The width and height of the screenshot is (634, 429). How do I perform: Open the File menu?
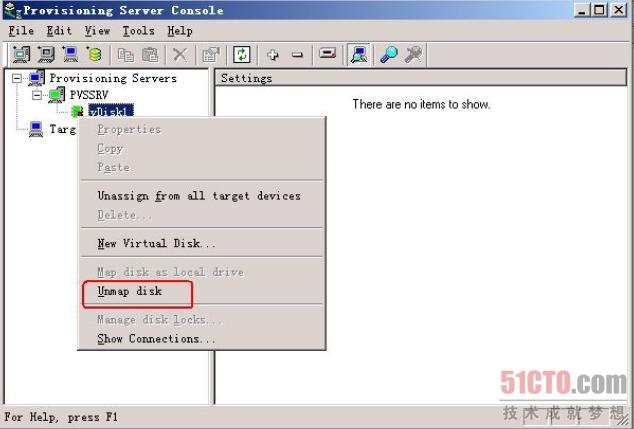click(21, 31)
